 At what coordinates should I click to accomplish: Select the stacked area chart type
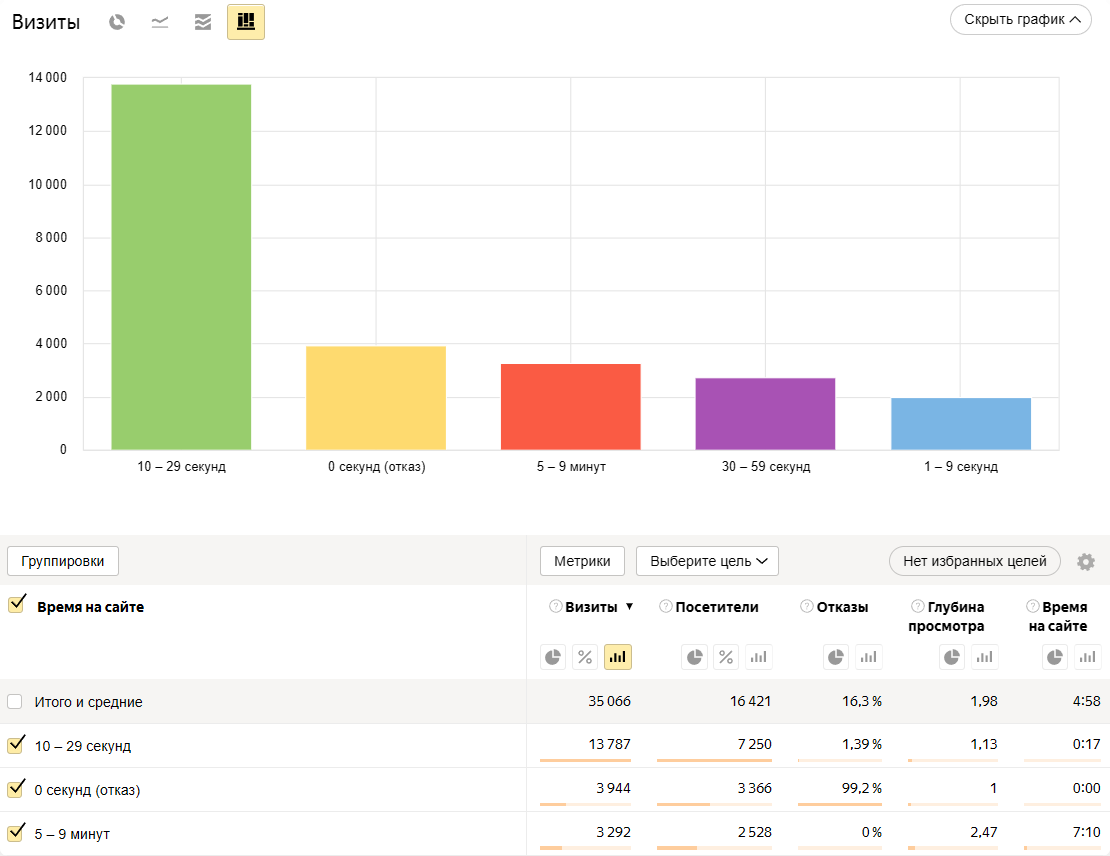tap(203, 22)
